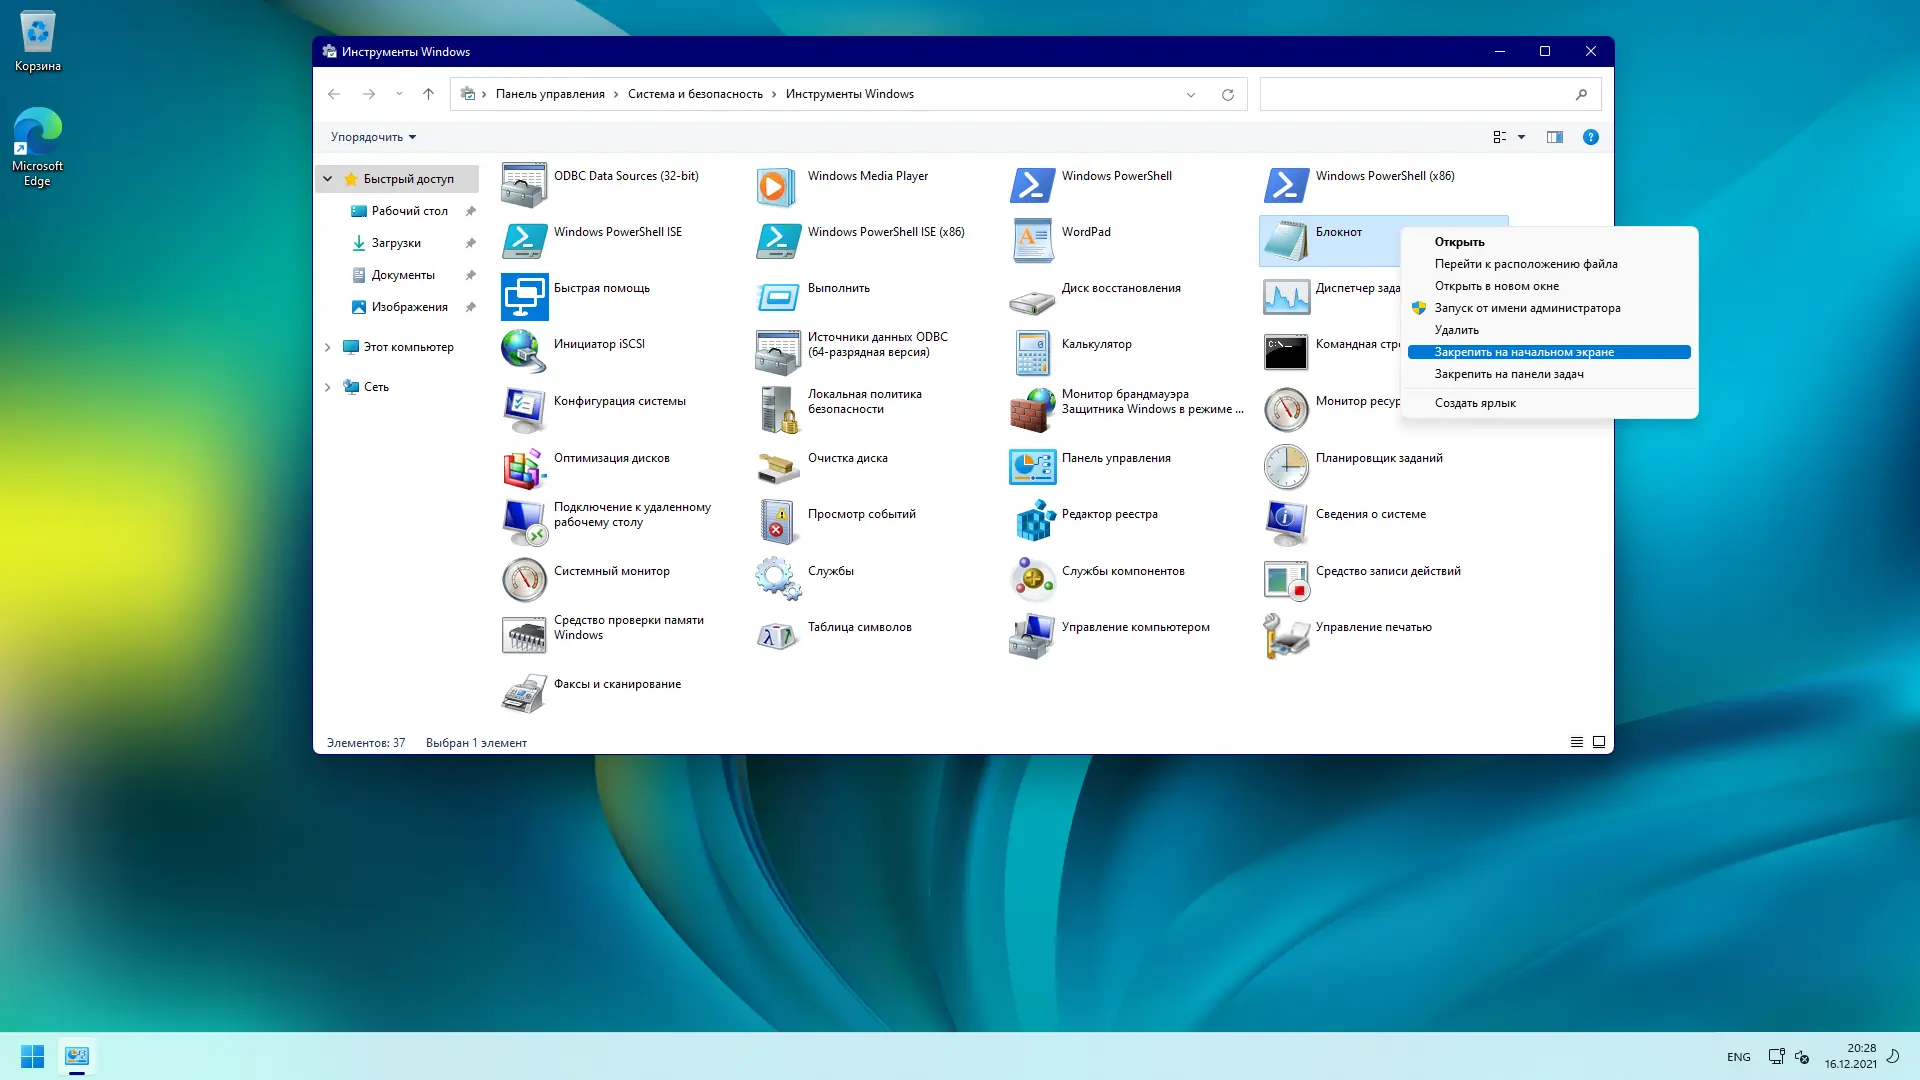Image resolution: width=1920 pixels, height=1080 pixels.
Task: Toggle the preview pane button
Action: point(1554,137)
